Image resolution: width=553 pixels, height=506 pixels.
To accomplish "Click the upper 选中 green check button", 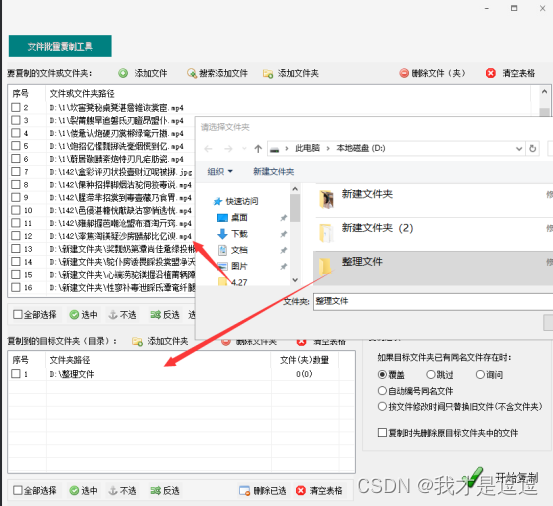I will point(84,315).
